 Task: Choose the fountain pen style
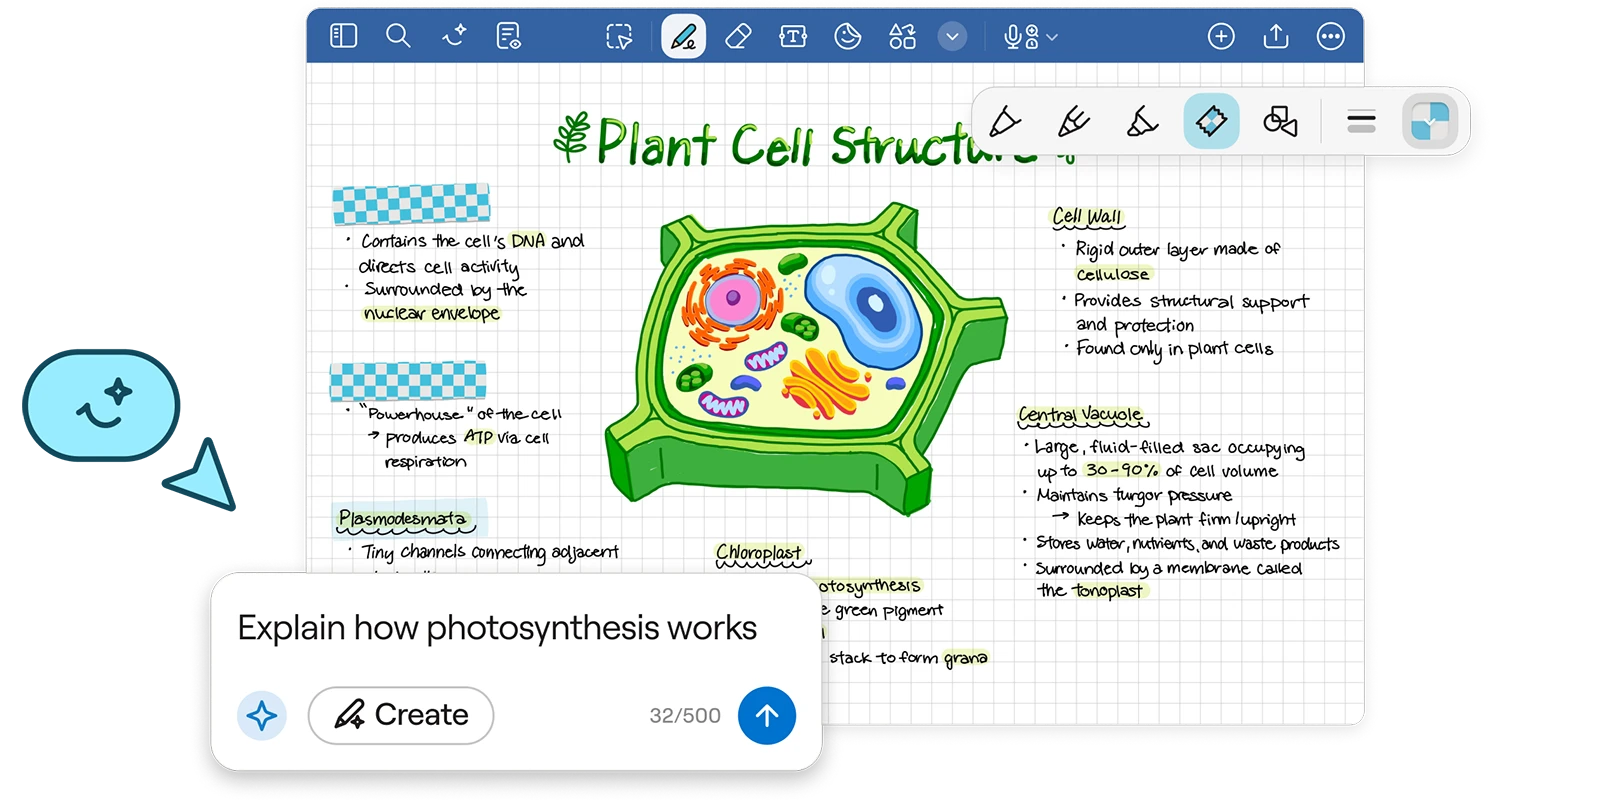tap(1005, 122)
